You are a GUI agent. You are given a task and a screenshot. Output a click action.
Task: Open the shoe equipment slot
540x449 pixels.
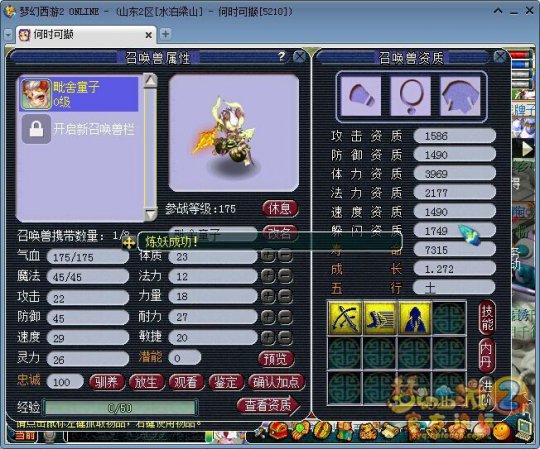pos(361,96)
